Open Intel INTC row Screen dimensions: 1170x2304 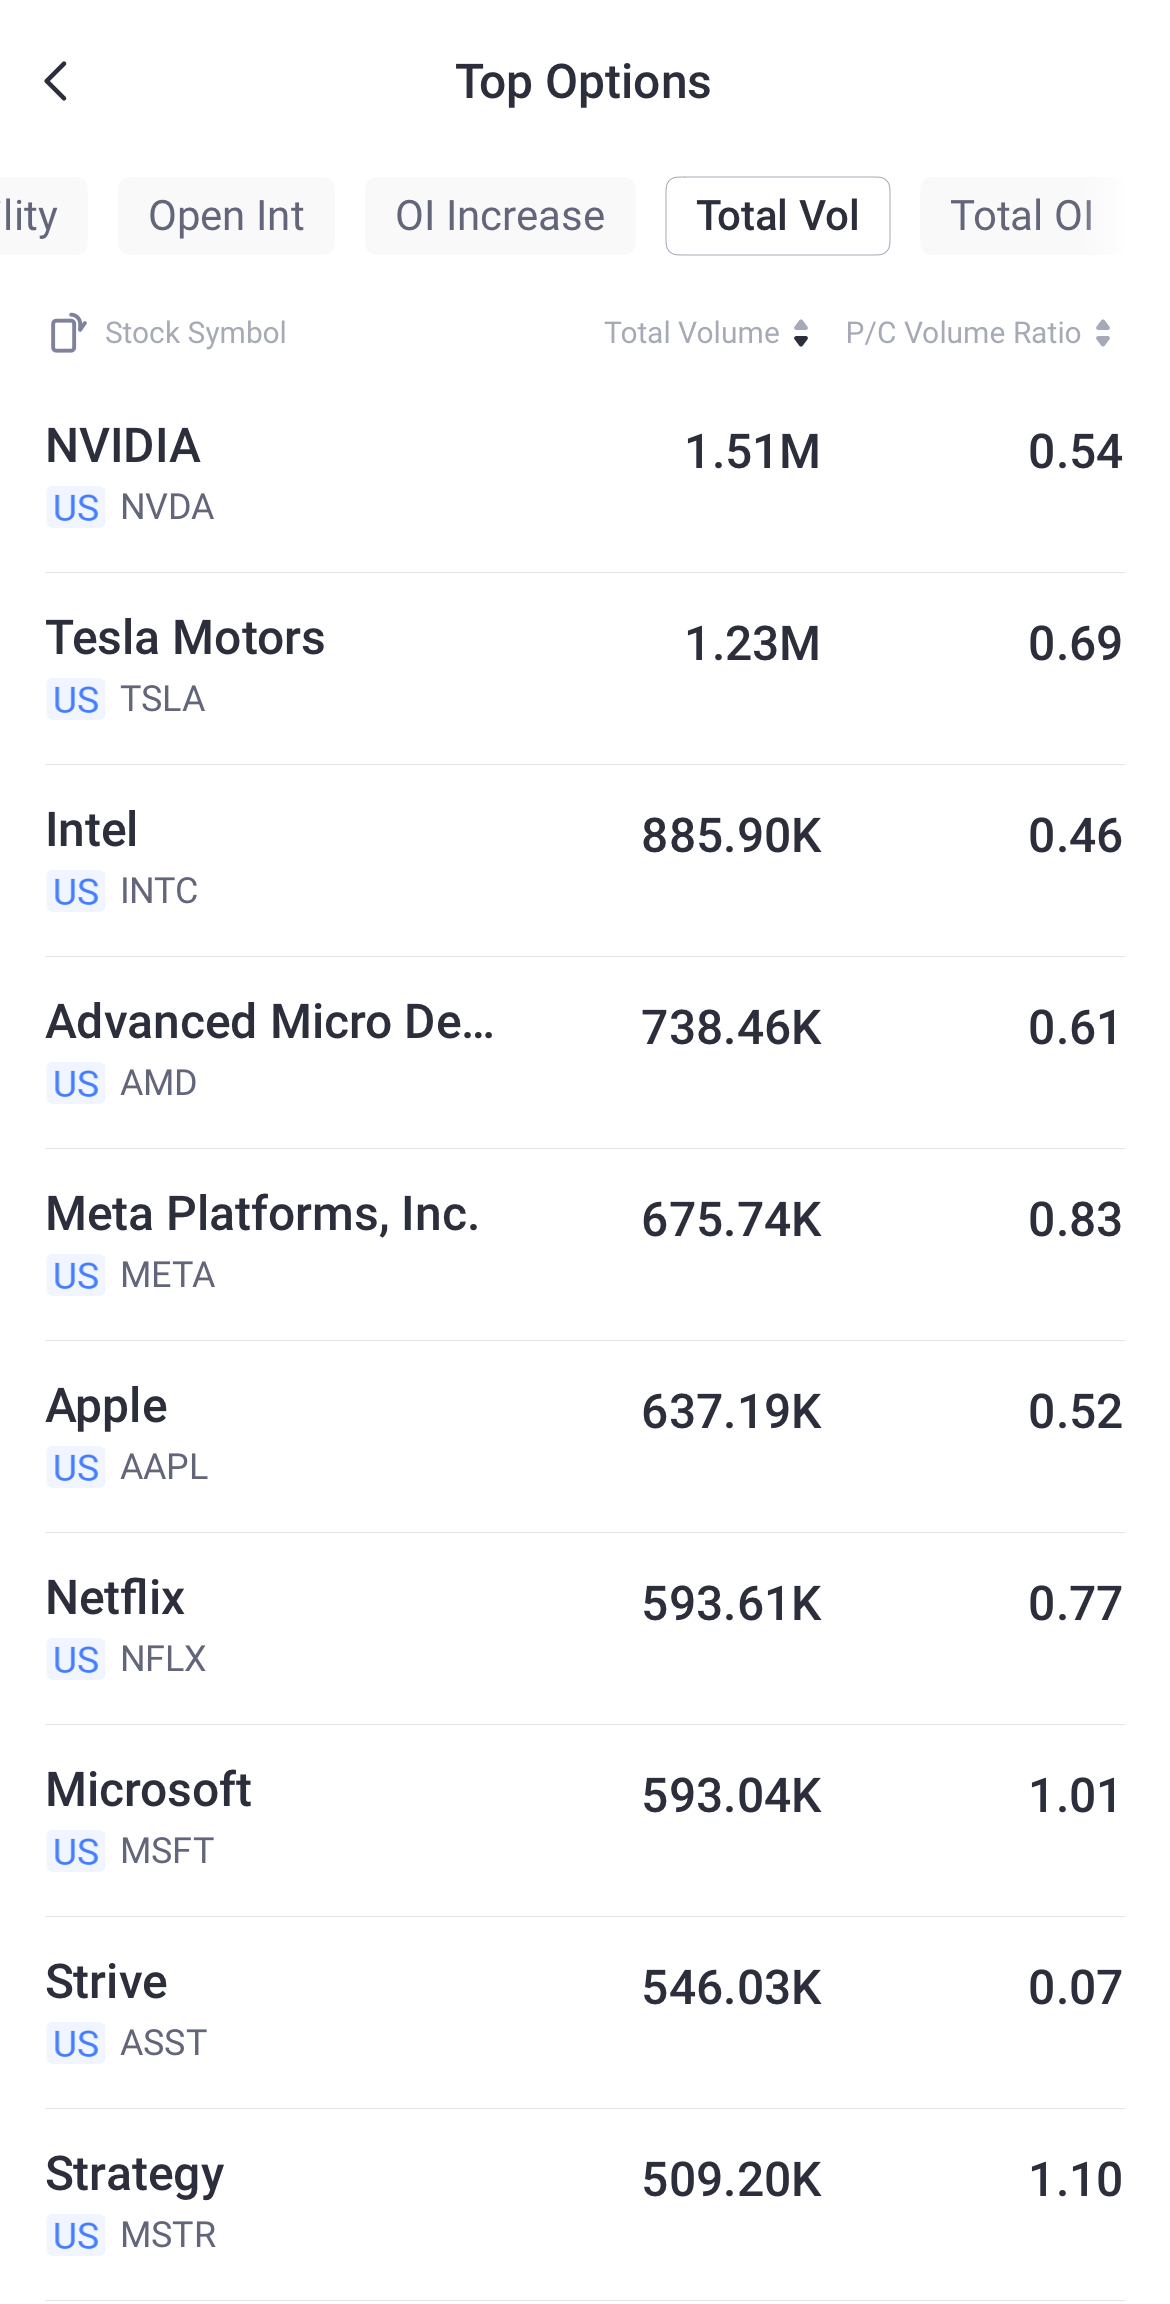click(x=585, y=859)
